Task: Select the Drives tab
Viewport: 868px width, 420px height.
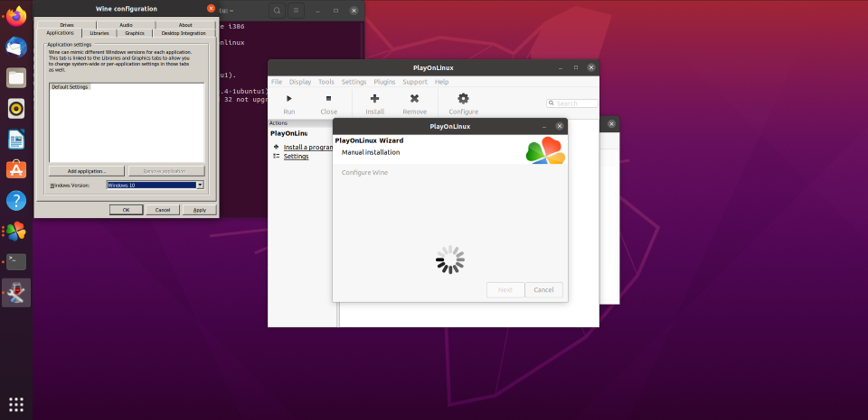Action: pyautogui.click(x=66, y=24)
